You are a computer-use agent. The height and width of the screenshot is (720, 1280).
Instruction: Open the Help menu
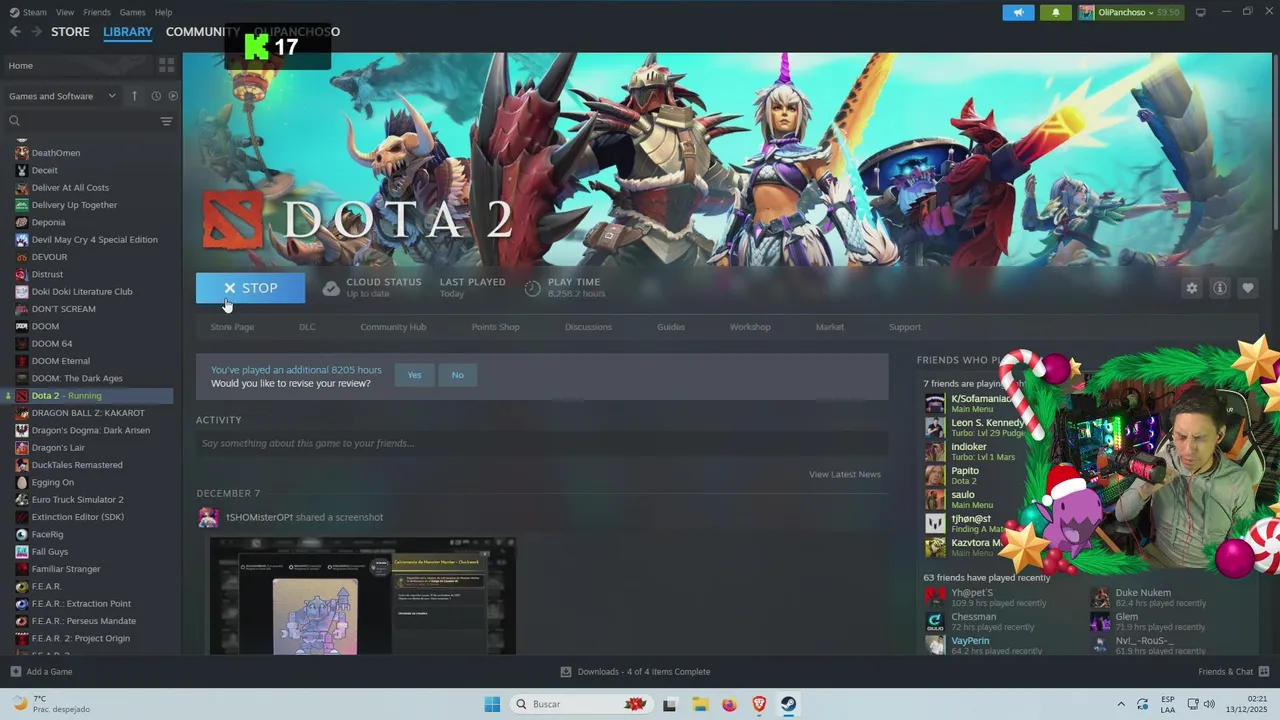coord(163,12)
